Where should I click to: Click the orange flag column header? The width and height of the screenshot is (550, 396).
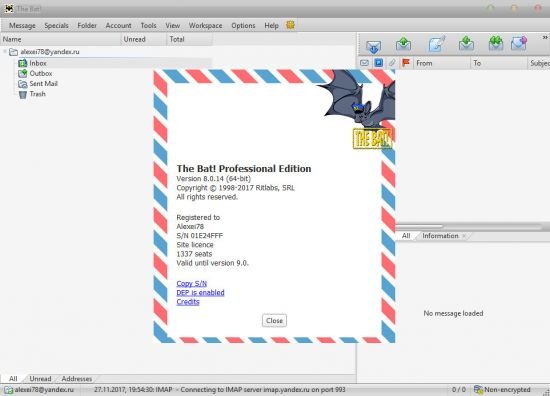406,63
